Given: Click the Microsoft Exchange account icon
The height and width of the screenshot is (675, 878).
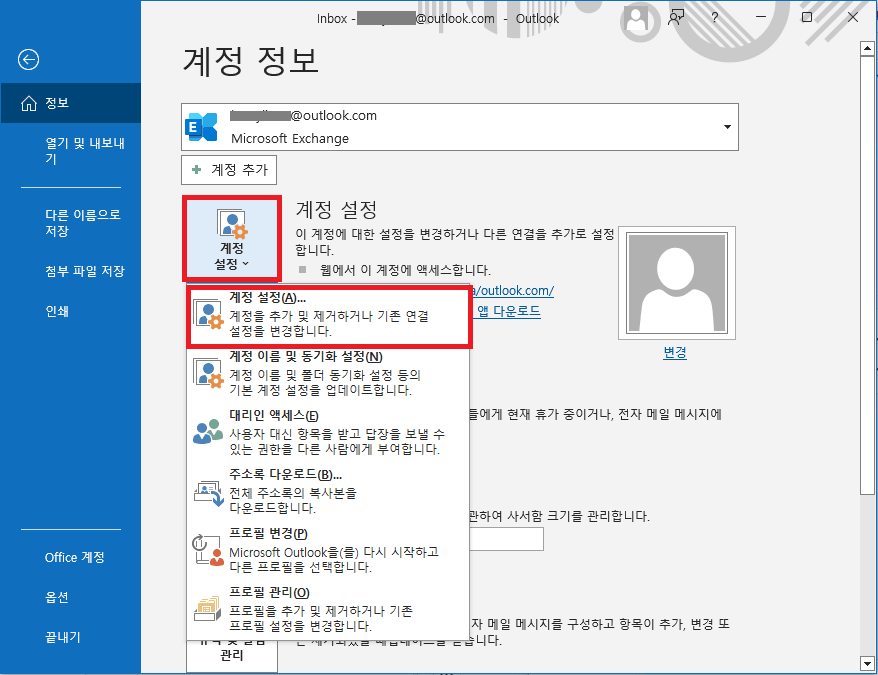Looking at the screenshot, I should click(201, 127).
